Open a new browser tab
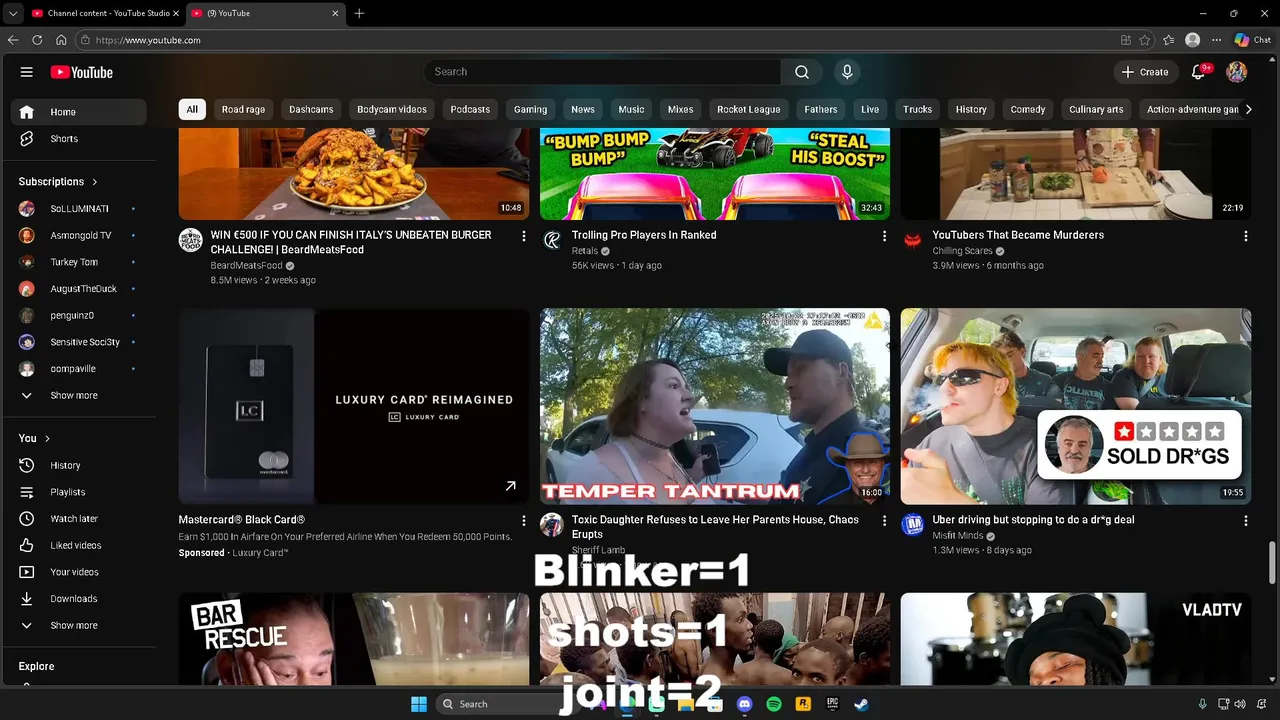 click(x=359, y=13)
